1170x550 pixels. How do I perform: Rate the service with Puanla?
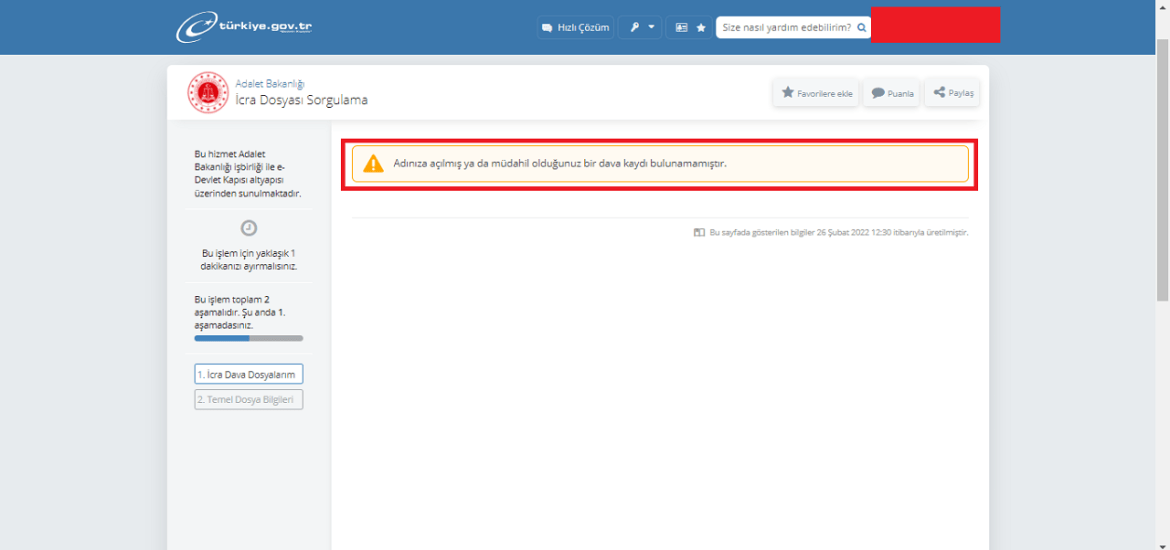(x=891, y=93)
